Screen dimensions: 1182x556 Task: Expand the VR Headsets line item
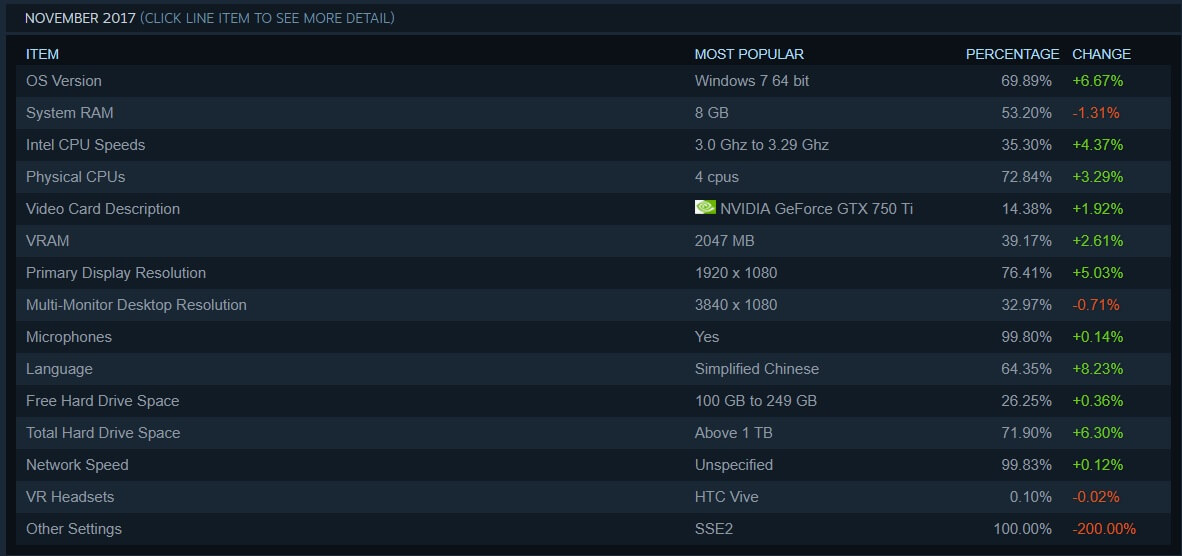70,497
